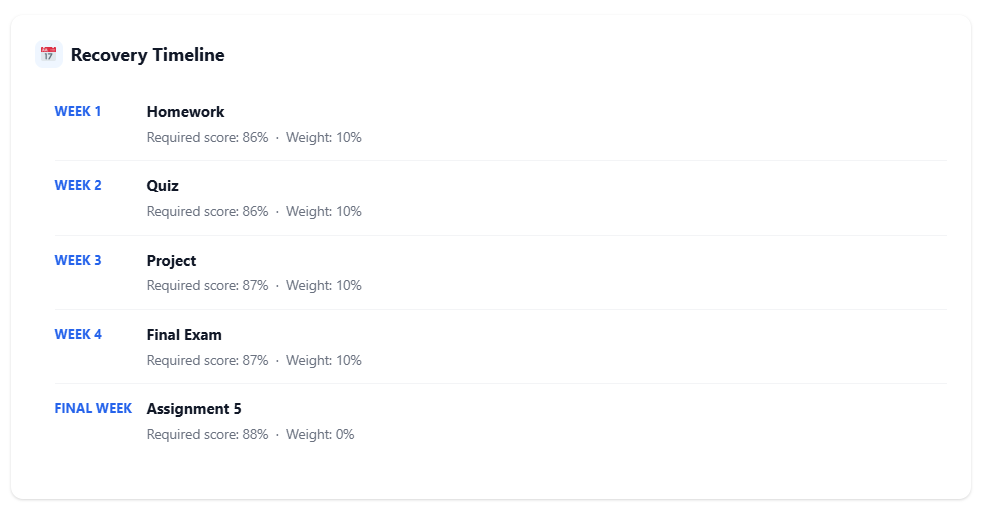Image resolution: width=982 pixels, height=511 pixels.
Task: Click Project's required score 87% text
Action: (x=207, y=286)
